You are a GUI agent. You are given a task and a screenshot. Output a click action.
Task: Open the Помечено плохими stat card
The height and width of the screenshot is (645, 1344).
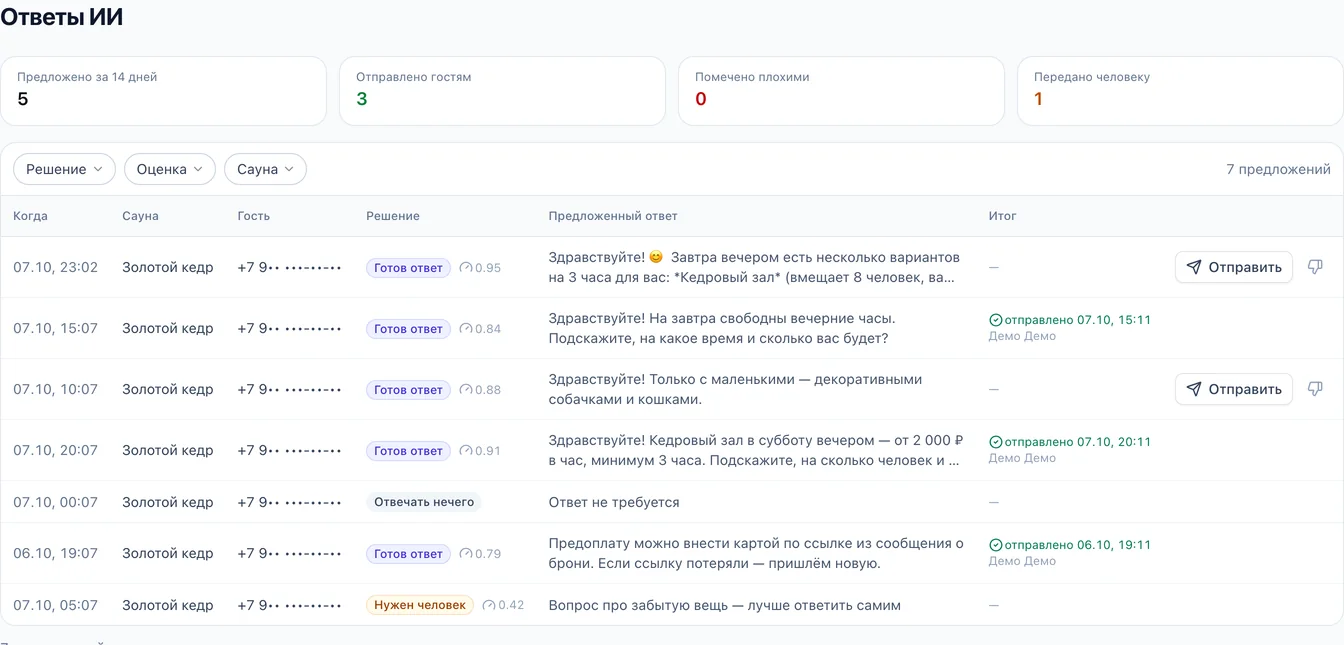pyautogui.click(x=841, y=91)
